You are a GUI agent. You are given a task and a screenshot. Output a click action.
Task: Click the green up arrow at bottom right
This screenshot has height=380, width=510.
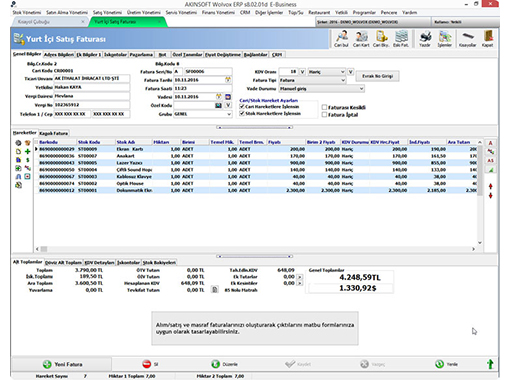point(490,364)
